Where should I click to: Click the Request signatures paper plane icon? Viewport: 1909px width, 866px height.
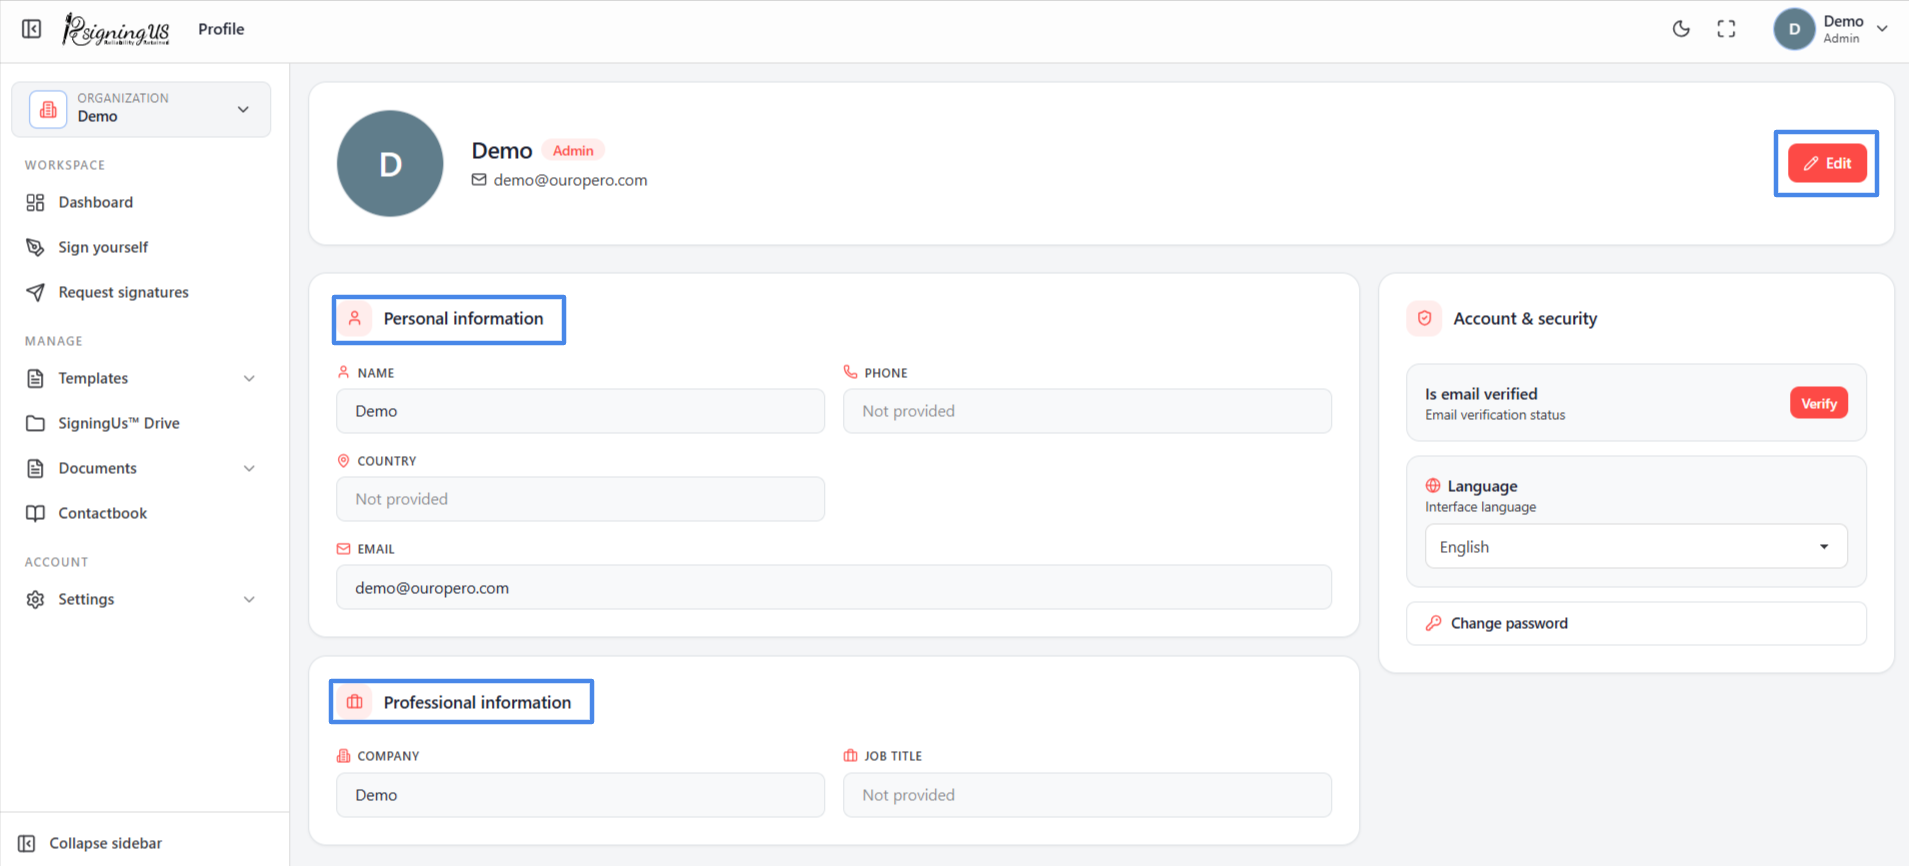(x=36, y=292)
